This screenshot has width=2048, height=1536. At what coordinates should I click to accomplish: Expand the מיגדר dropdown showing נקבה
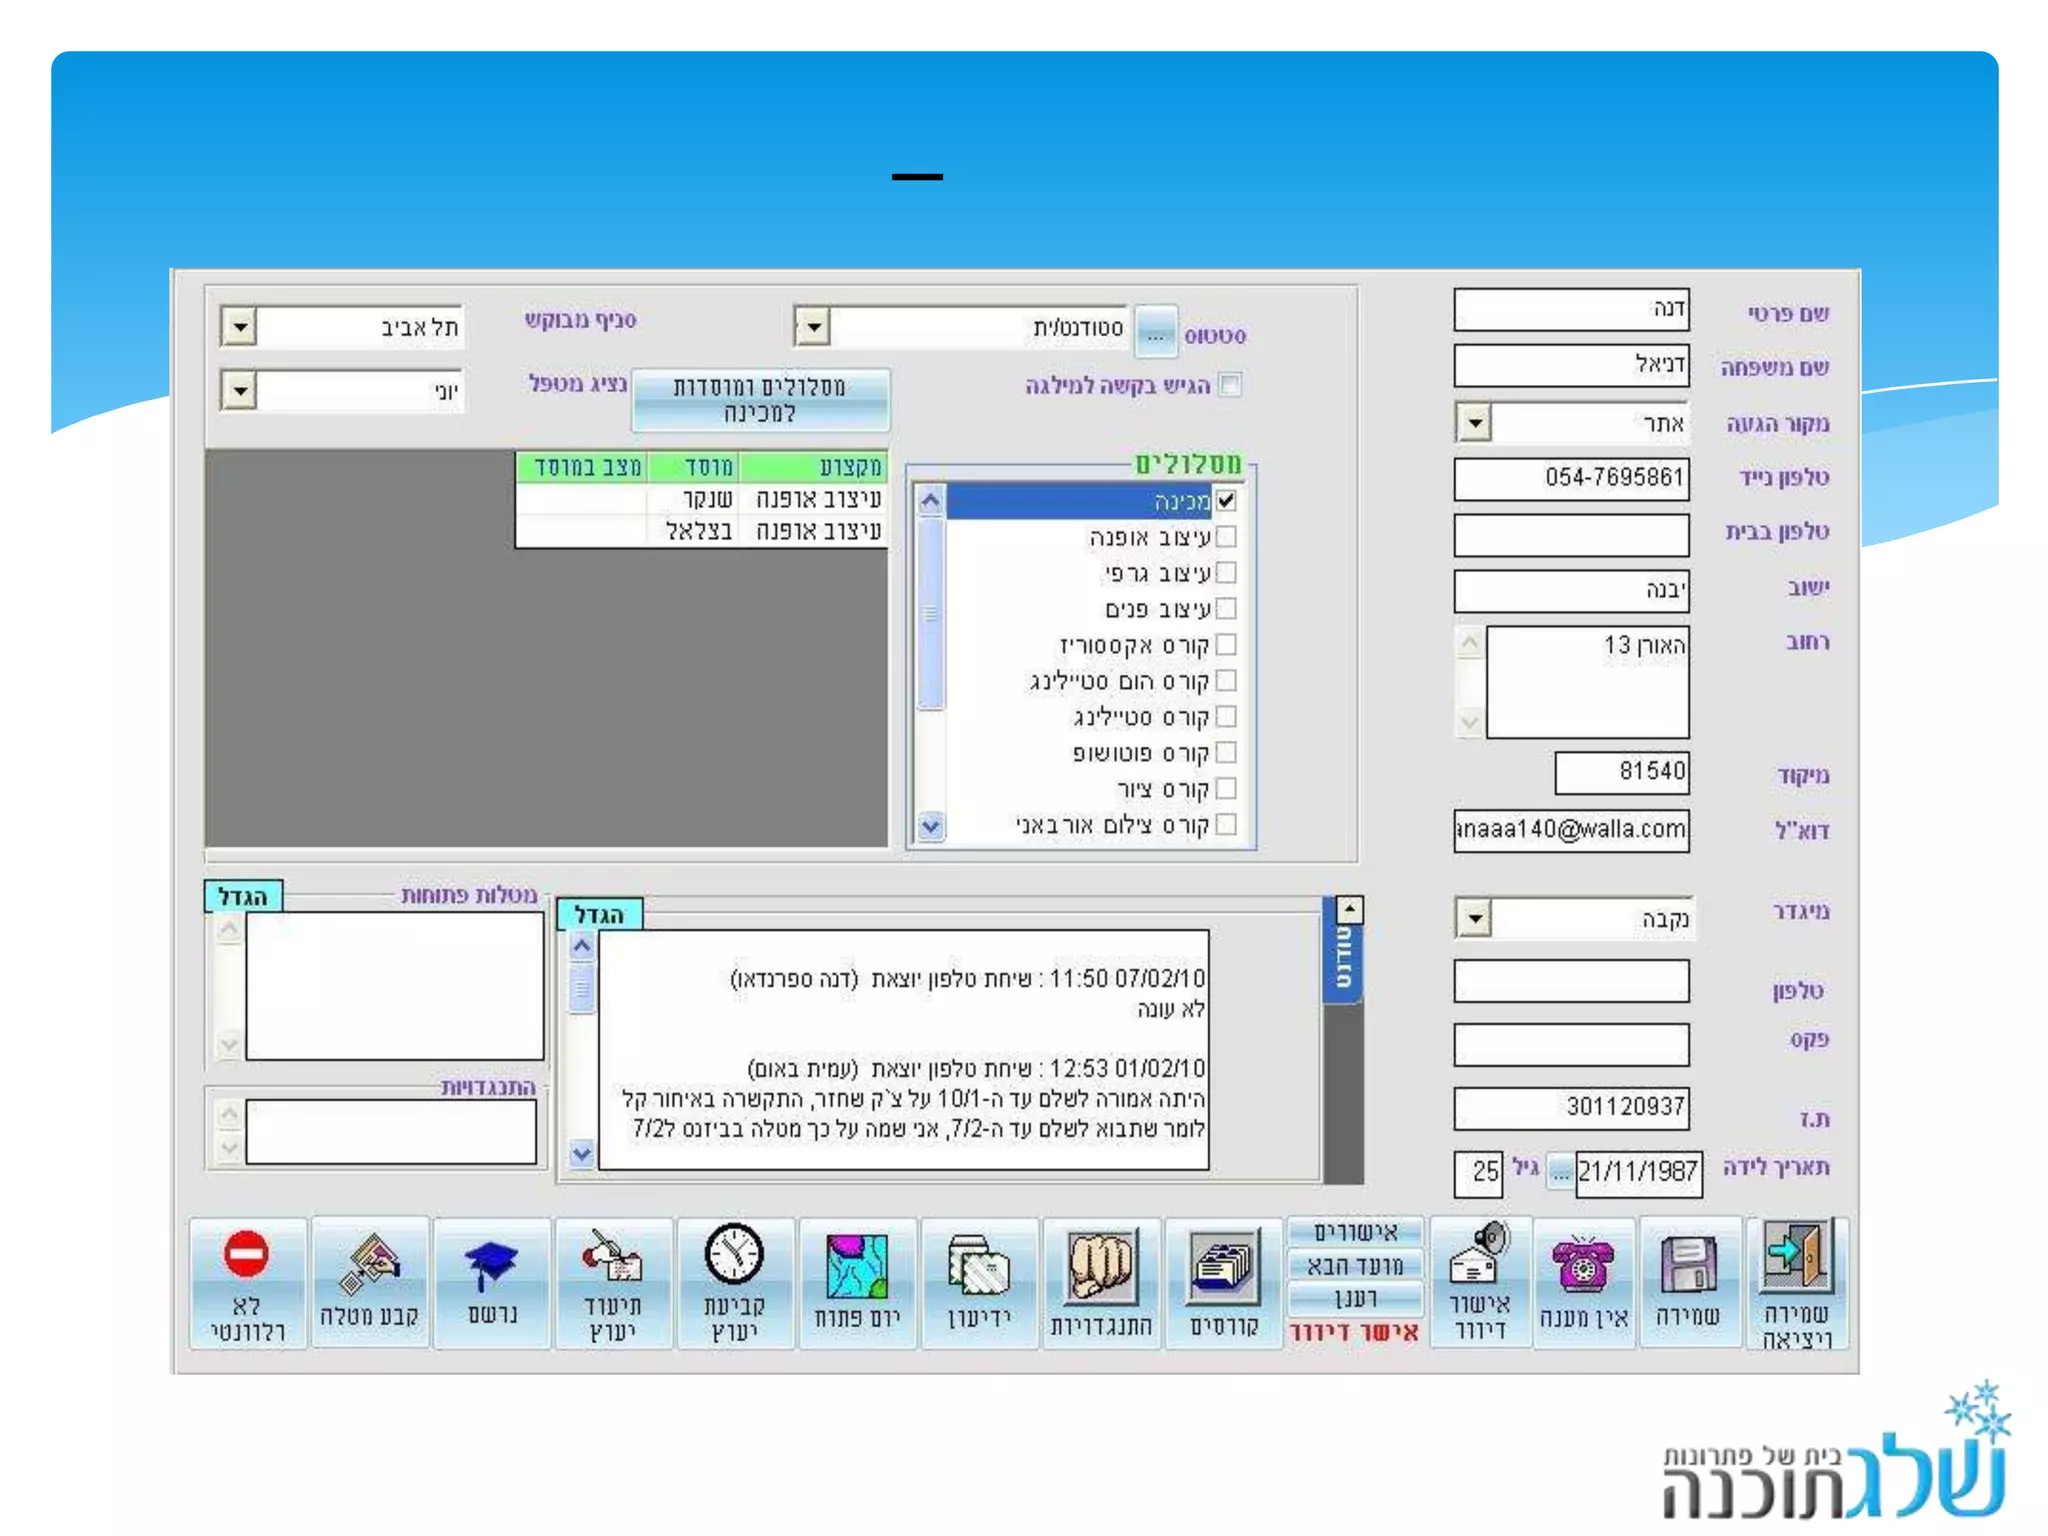(x=1474, y=918)
